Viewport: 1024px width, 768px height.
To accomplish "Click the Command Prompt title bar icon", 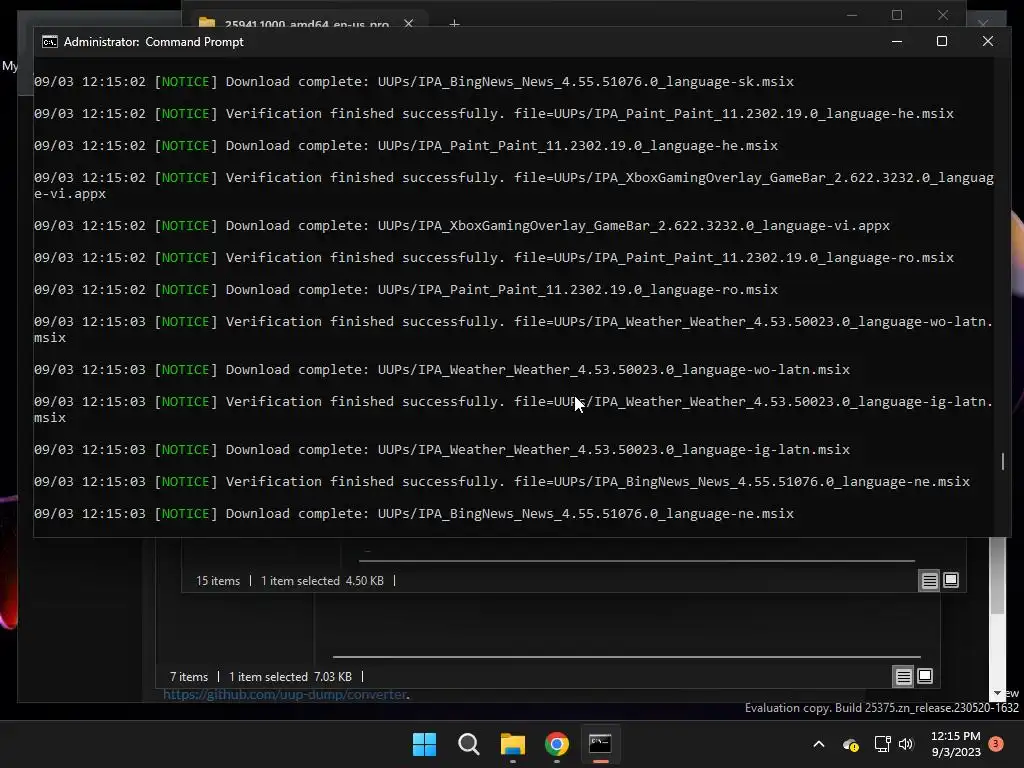I will (50, 42).
